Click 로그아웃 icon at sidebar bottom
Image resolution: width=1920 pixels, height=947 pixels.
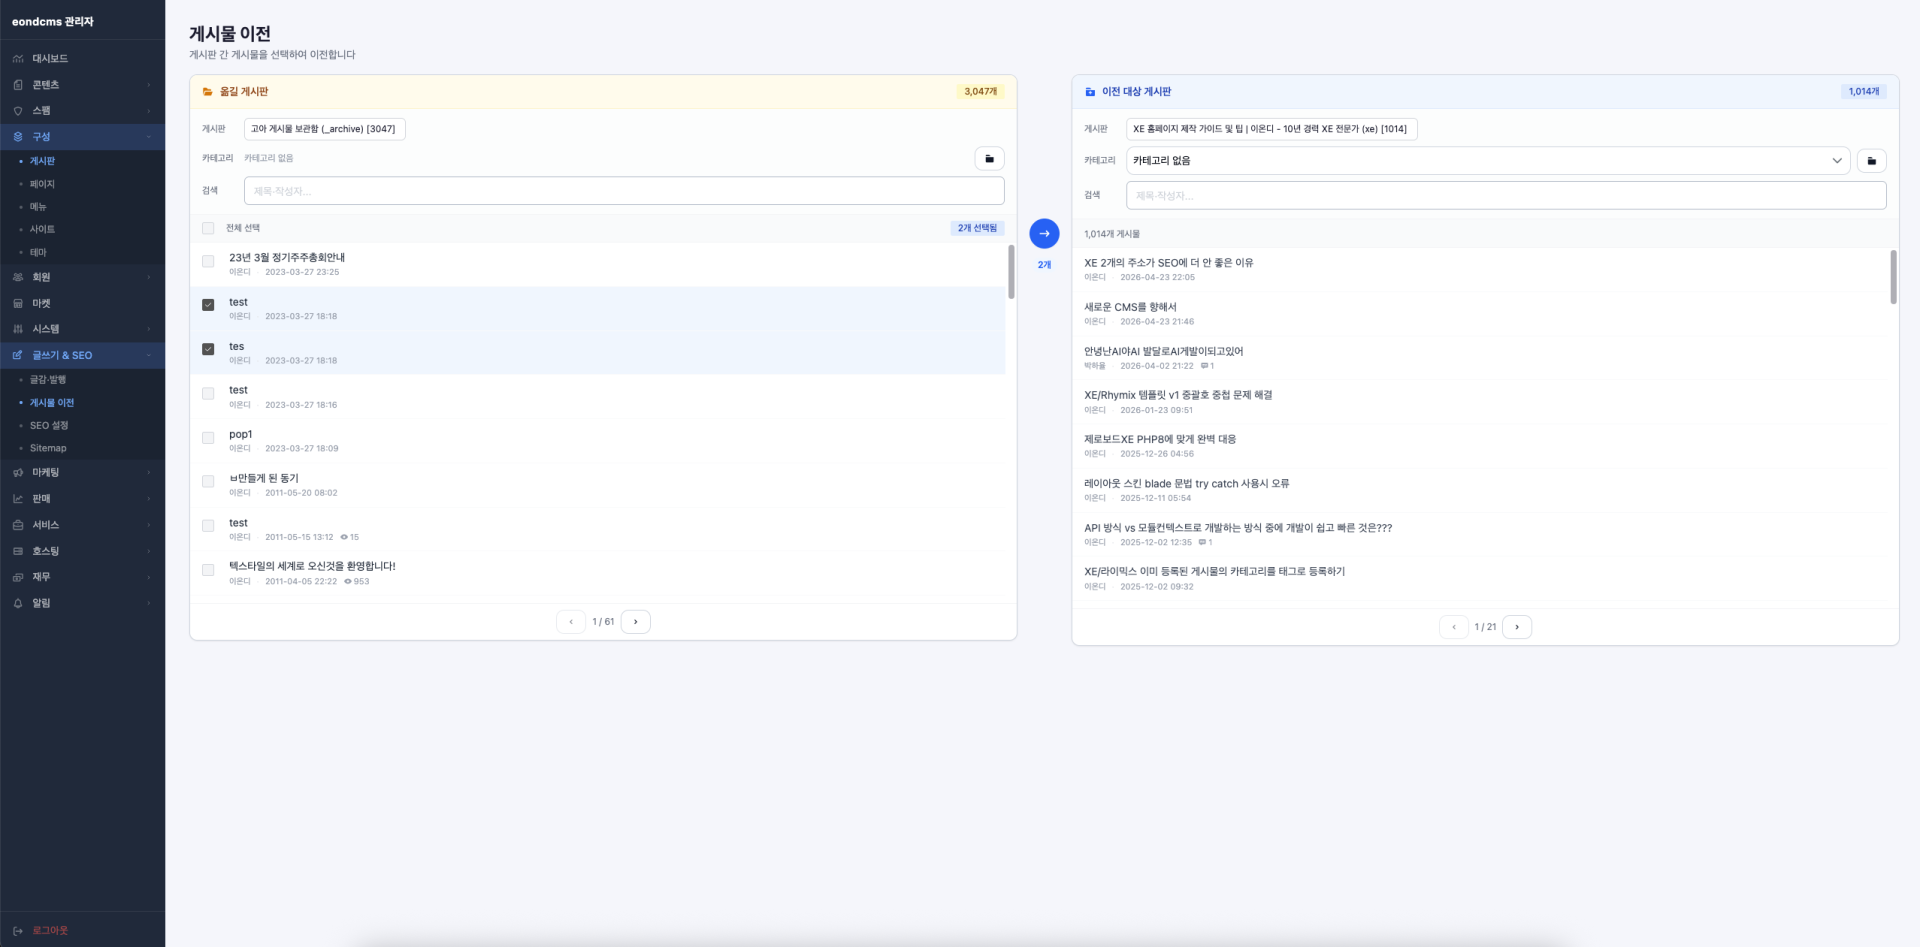[18, 930]
